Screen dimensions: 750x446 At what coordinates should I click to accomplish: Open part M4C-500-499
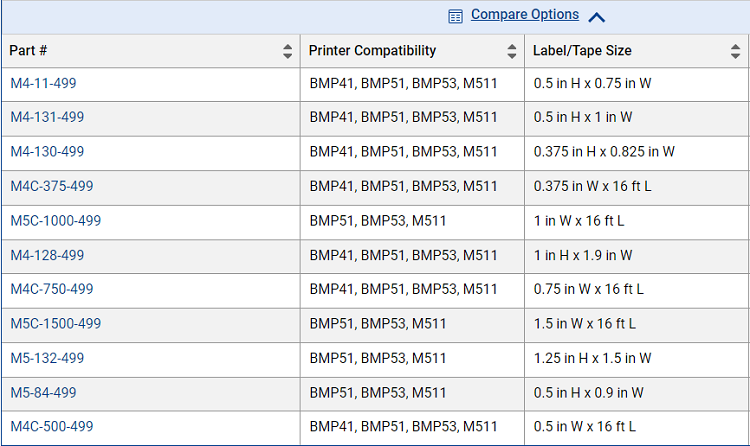(x=52, y=426)
